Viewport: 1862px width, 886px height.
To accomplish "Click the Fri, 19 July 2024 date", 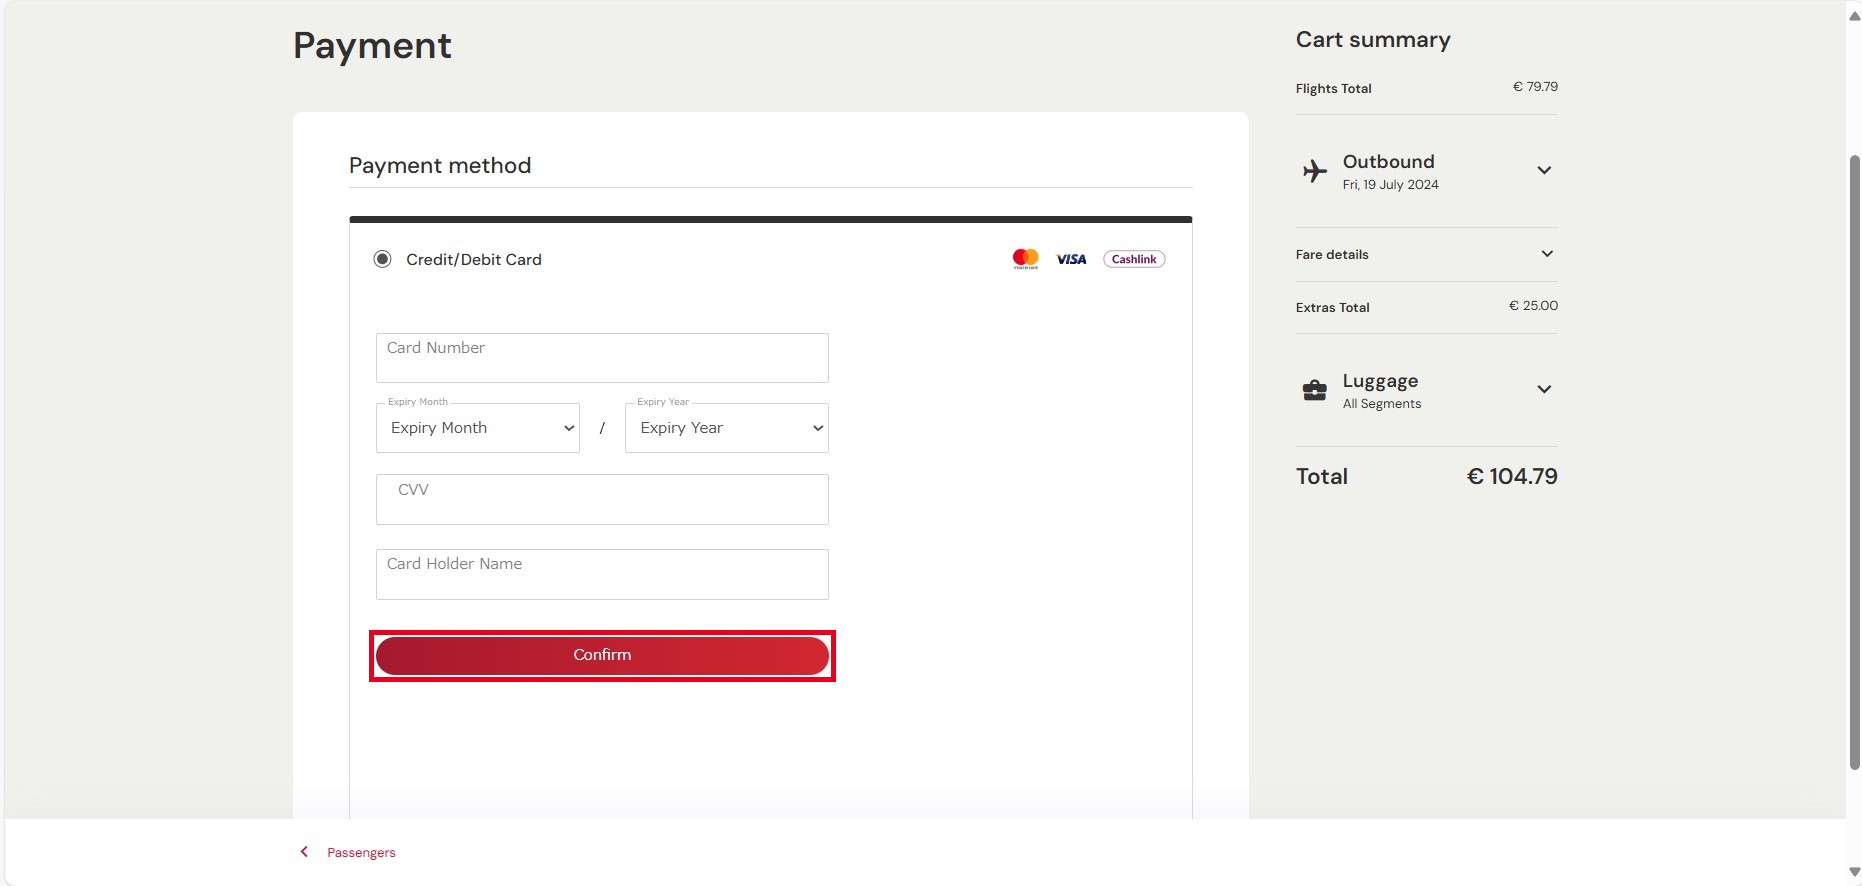I will pos(1390,185).
